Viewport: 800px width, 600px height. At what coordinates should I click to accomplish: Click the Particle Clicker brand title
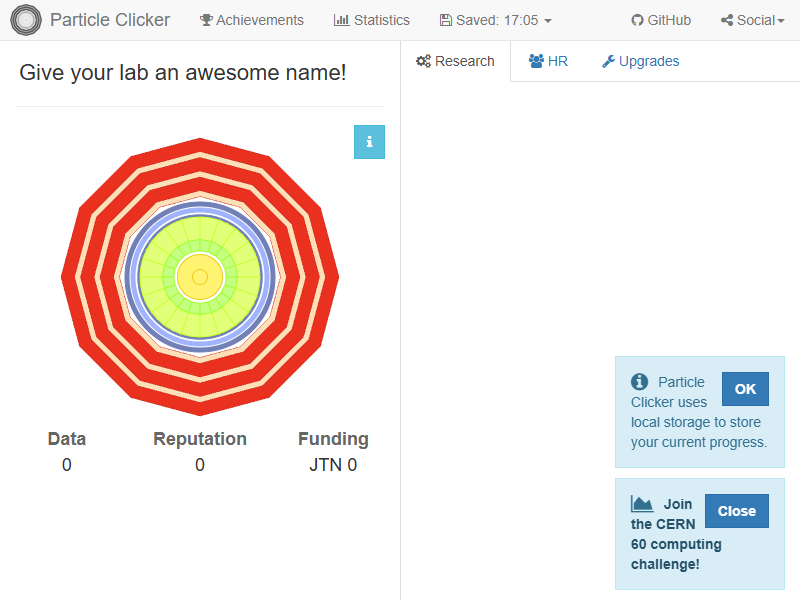[x=110, y=20]
